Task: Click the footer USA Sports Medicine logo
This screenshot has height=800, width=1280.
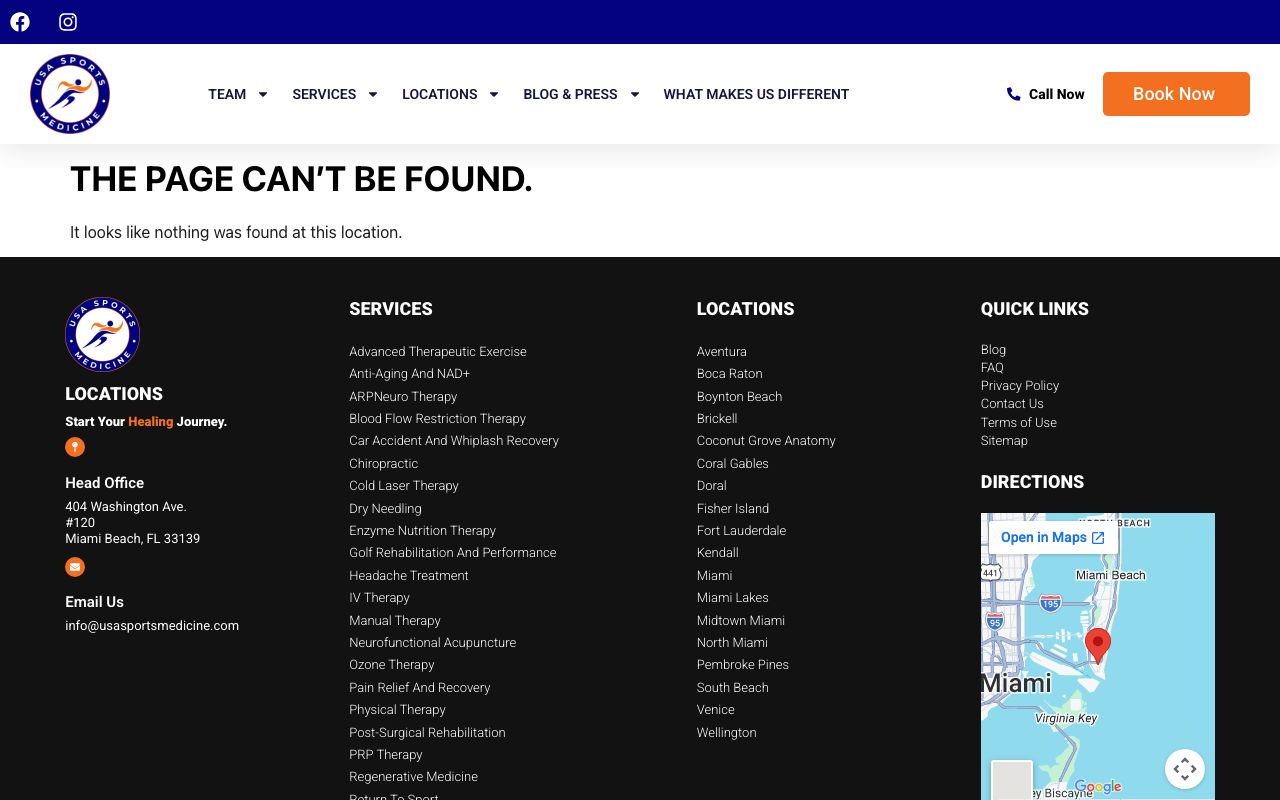Action: [102, 334]
